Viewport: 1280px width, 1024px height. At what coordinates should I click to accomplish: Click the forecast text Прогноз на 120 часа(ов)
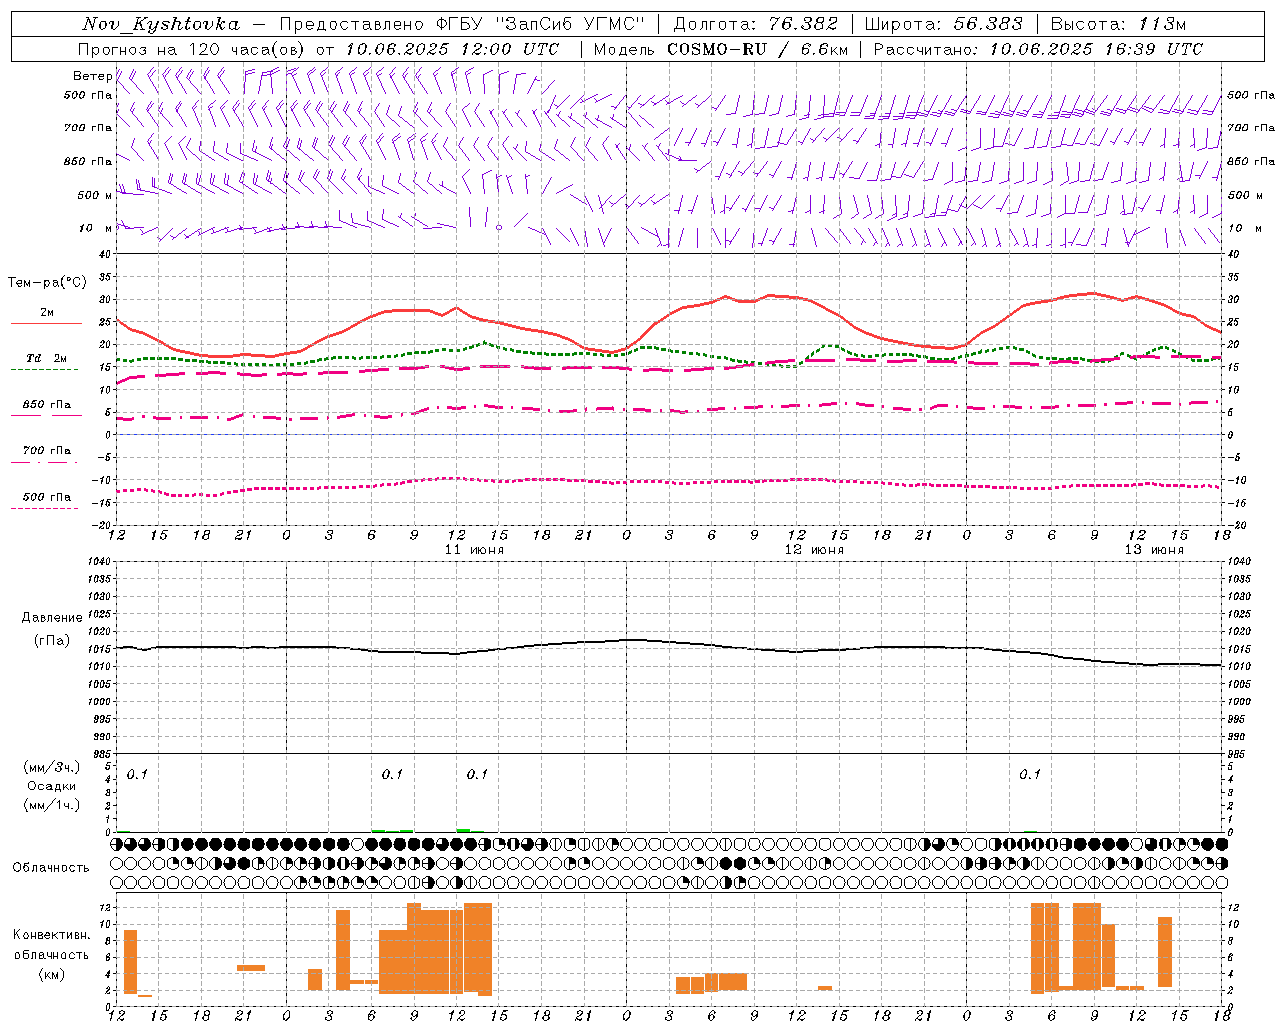192,49
